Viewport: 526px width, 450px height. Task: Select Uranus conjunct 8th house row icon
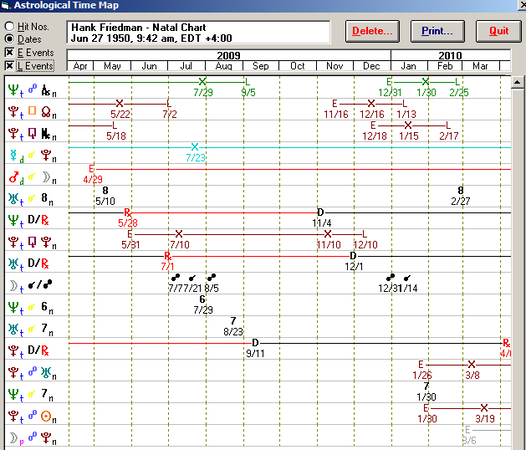click(x=31, y=199)
